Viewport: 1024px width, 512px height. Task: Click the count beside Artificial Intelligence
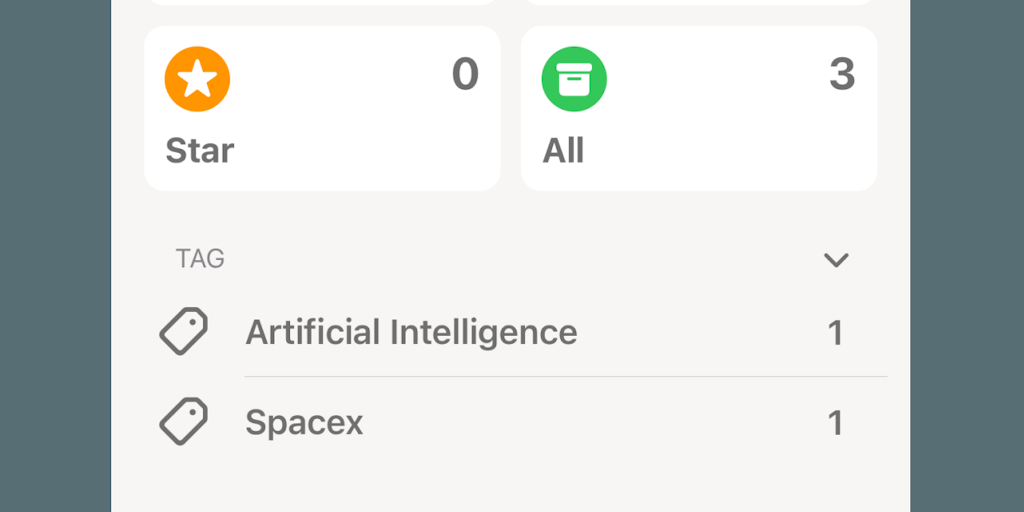click(835, 333)
